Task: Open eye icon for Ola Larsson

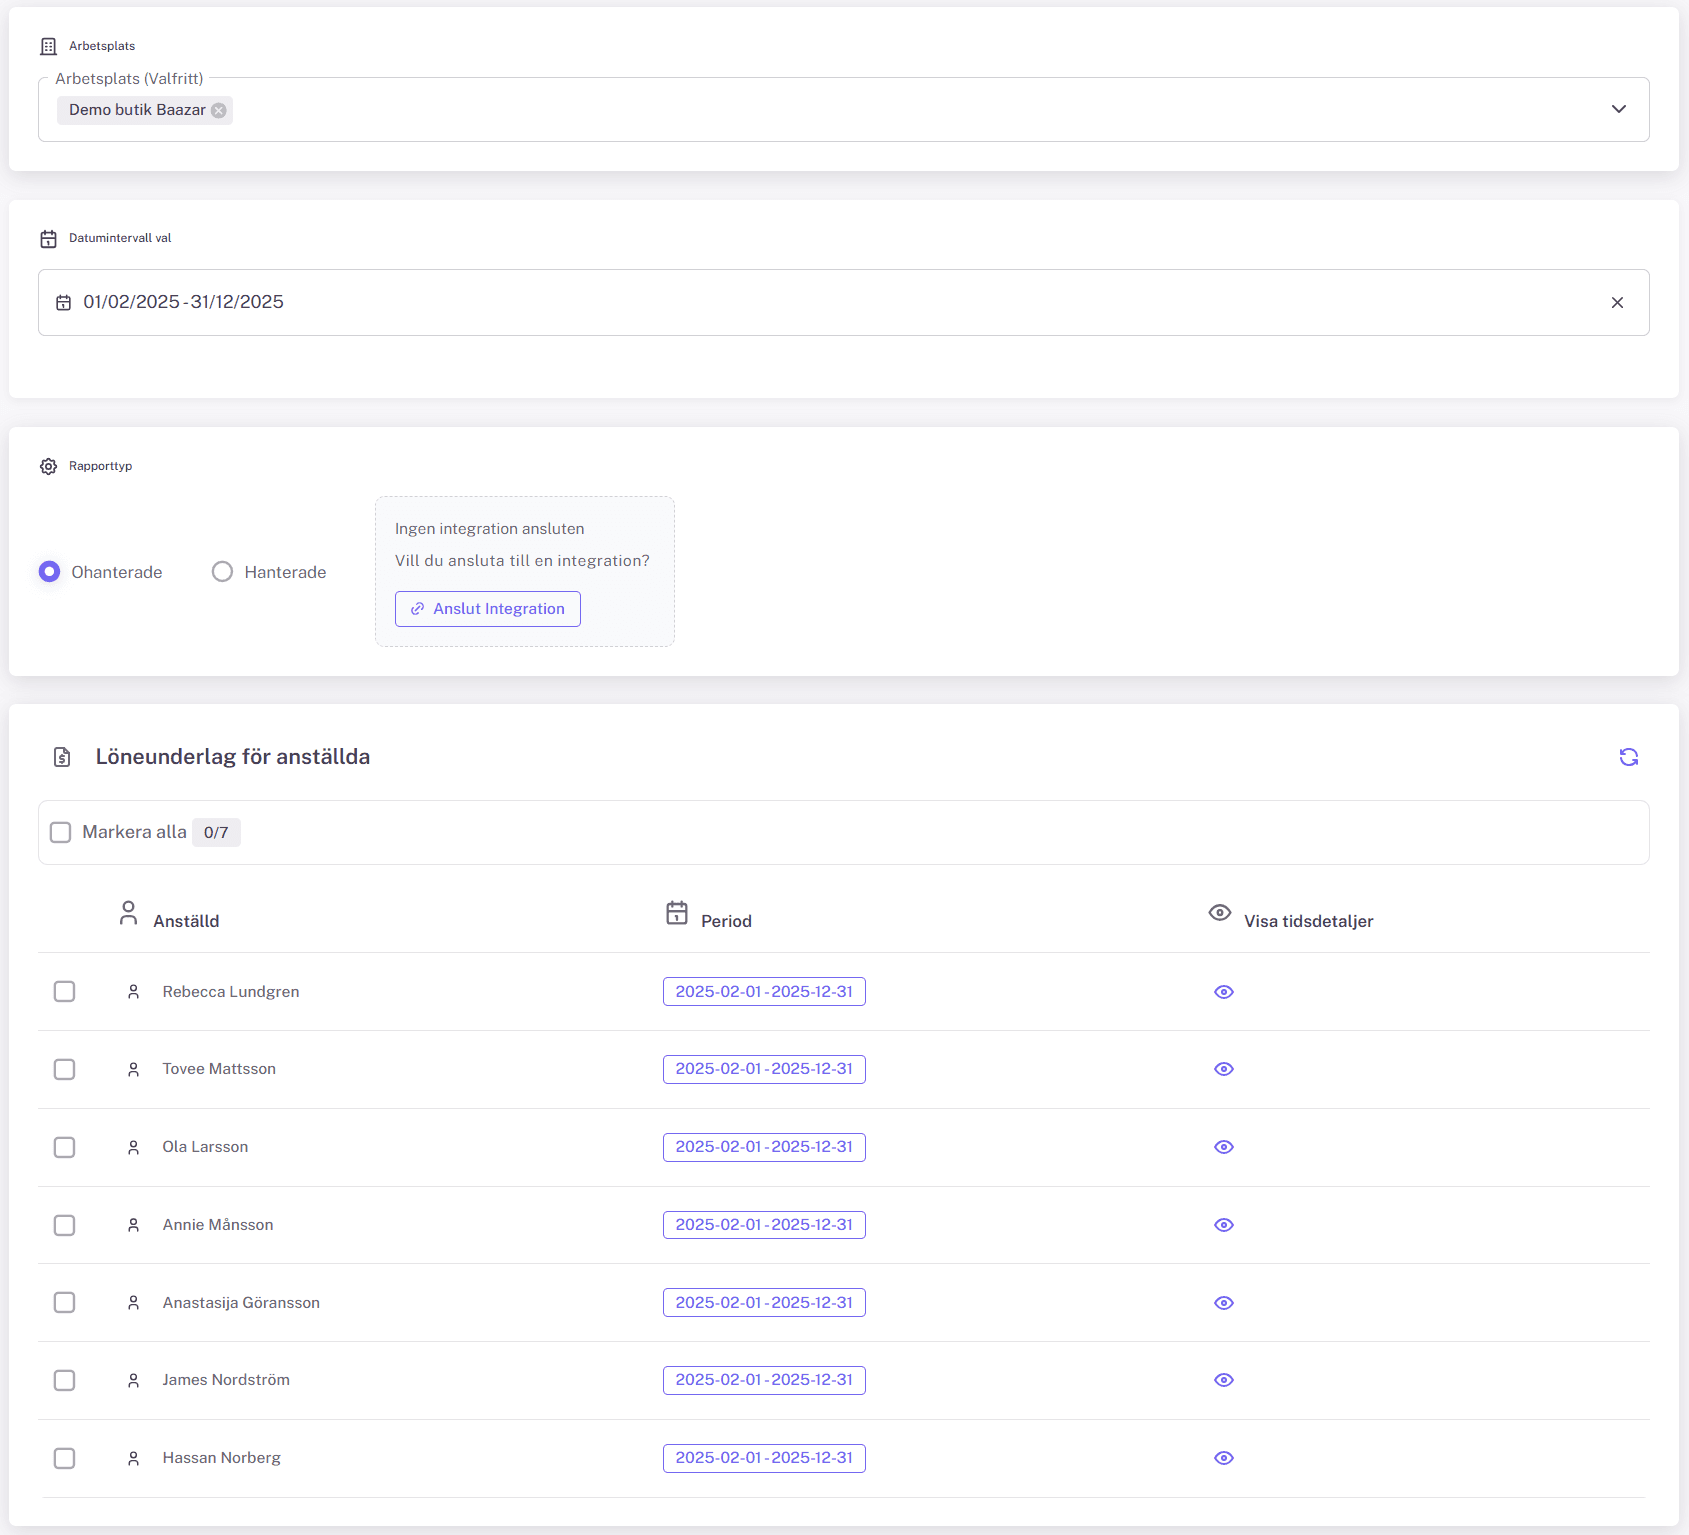Action: (1223, 1147)
